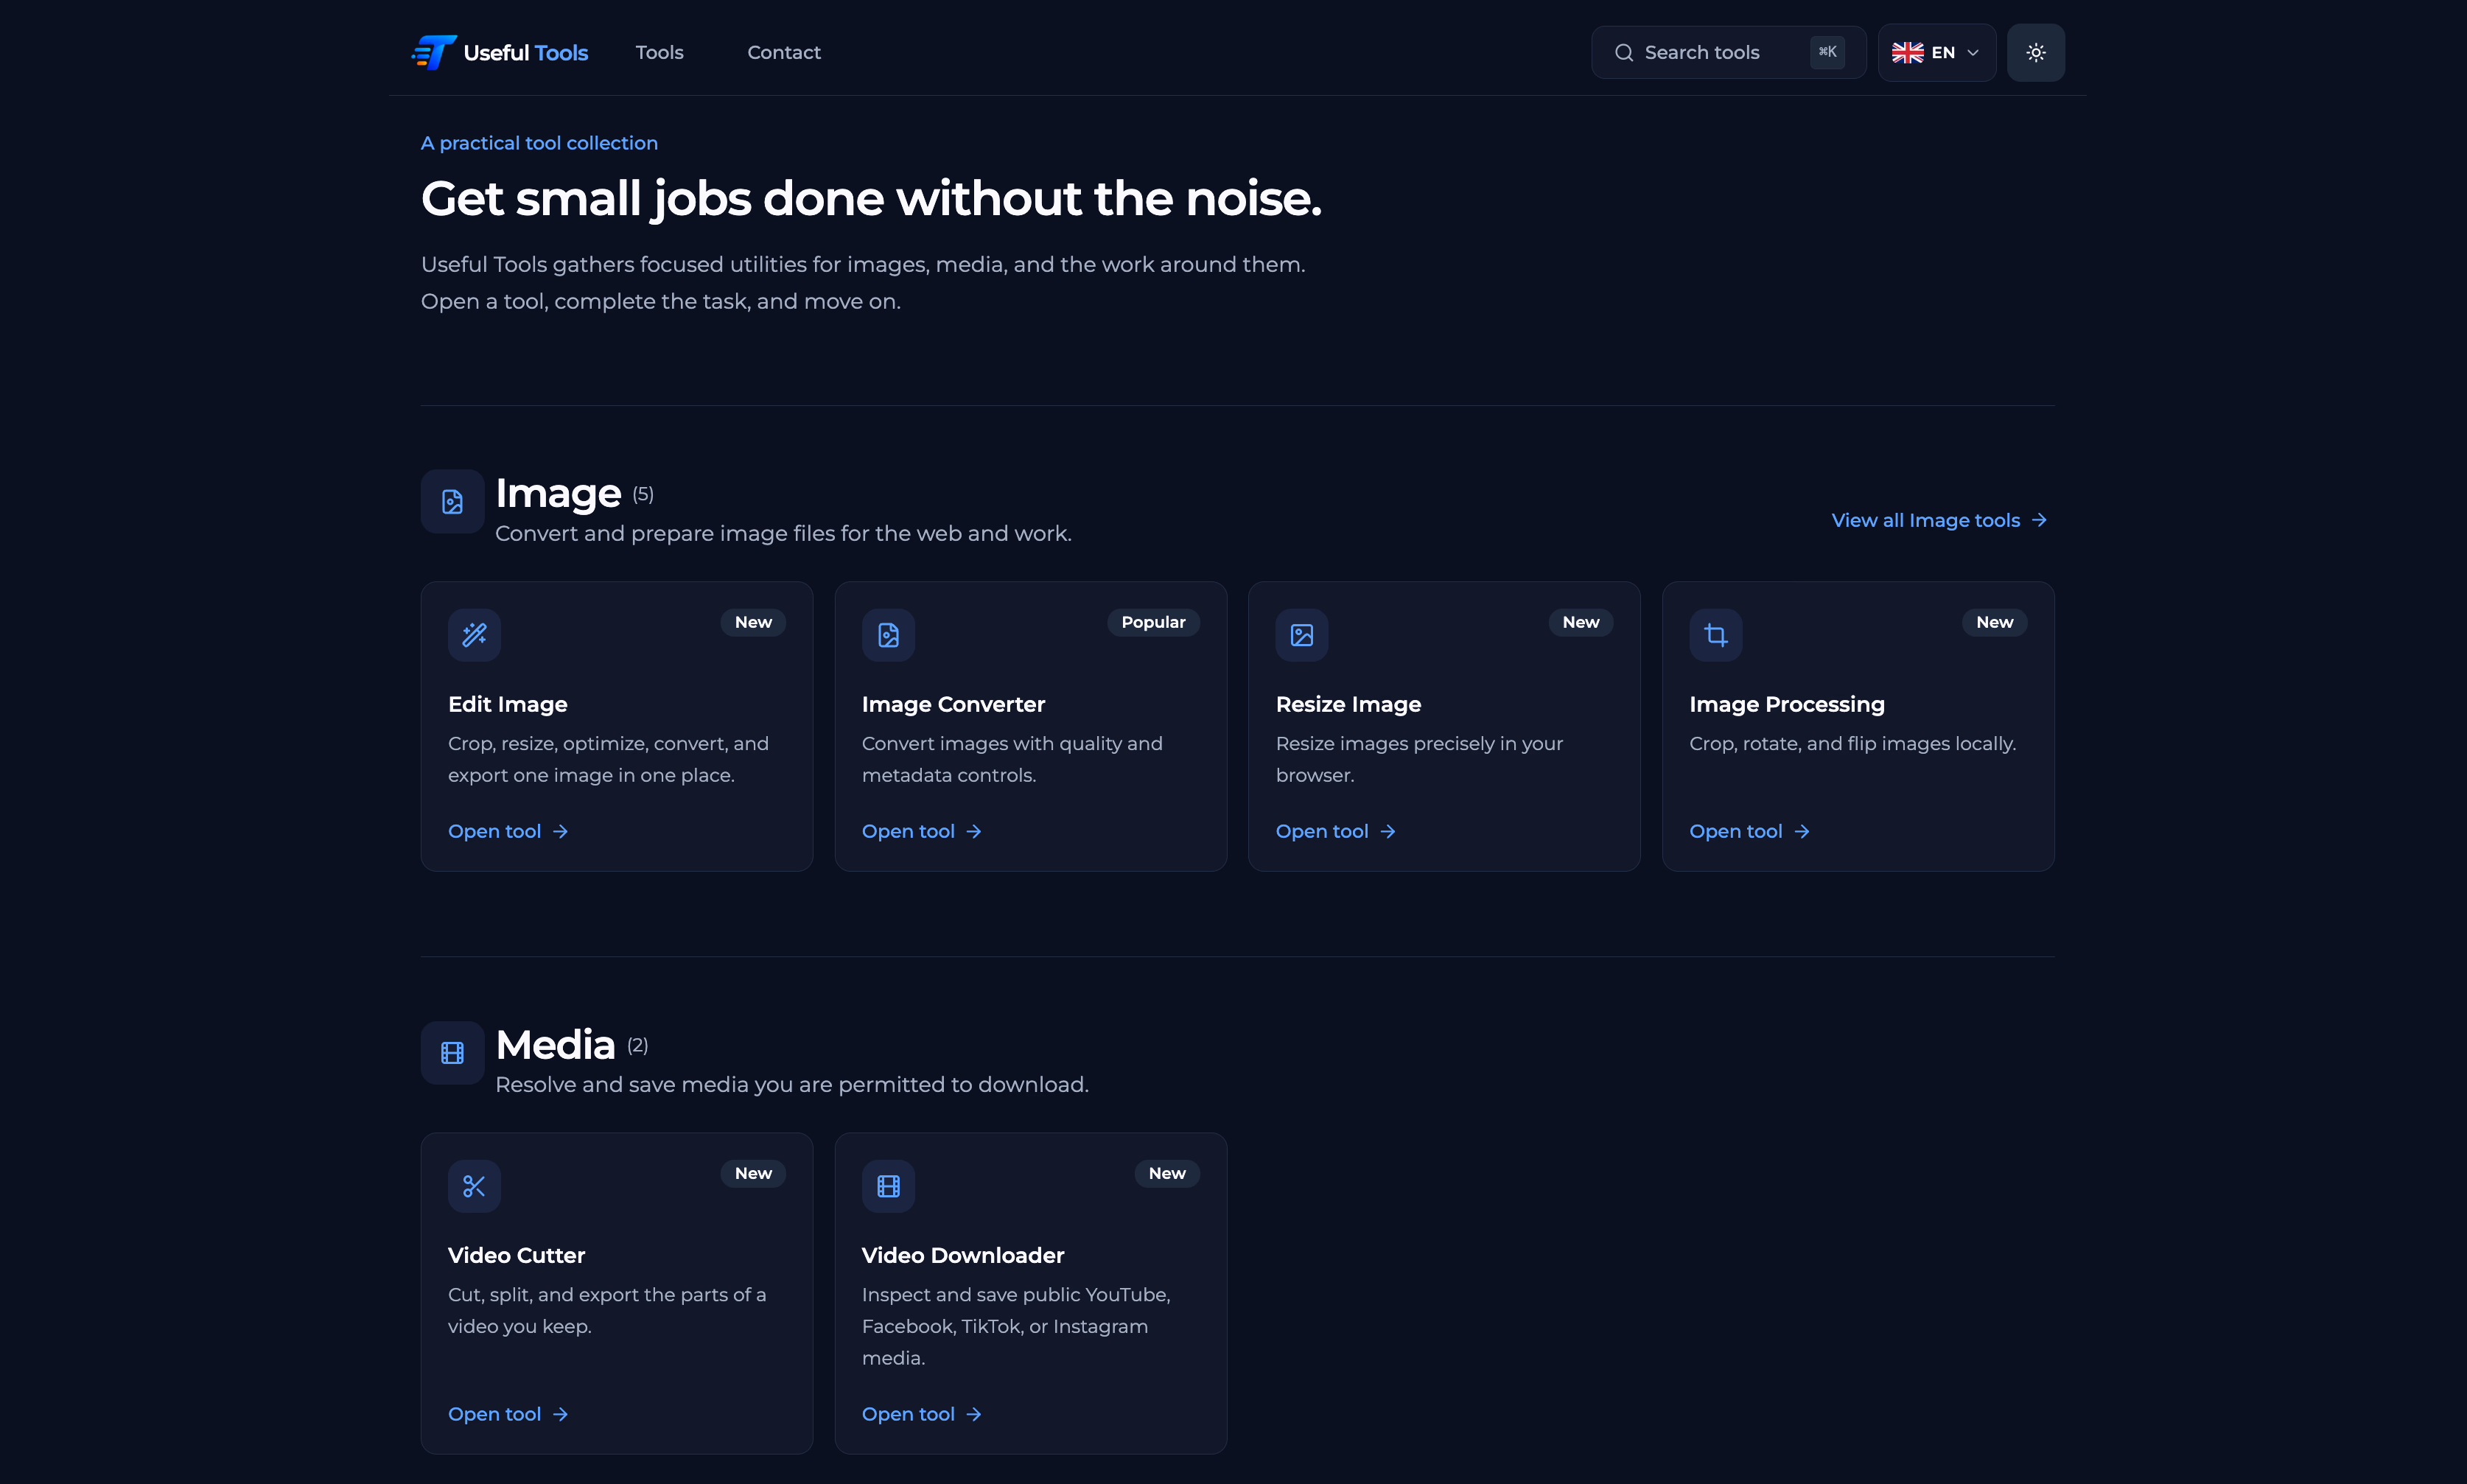Click the Image Converter file icon
Image resolution: width=2467 pixels, height=1484 pixels.
(x=888, y=635)
